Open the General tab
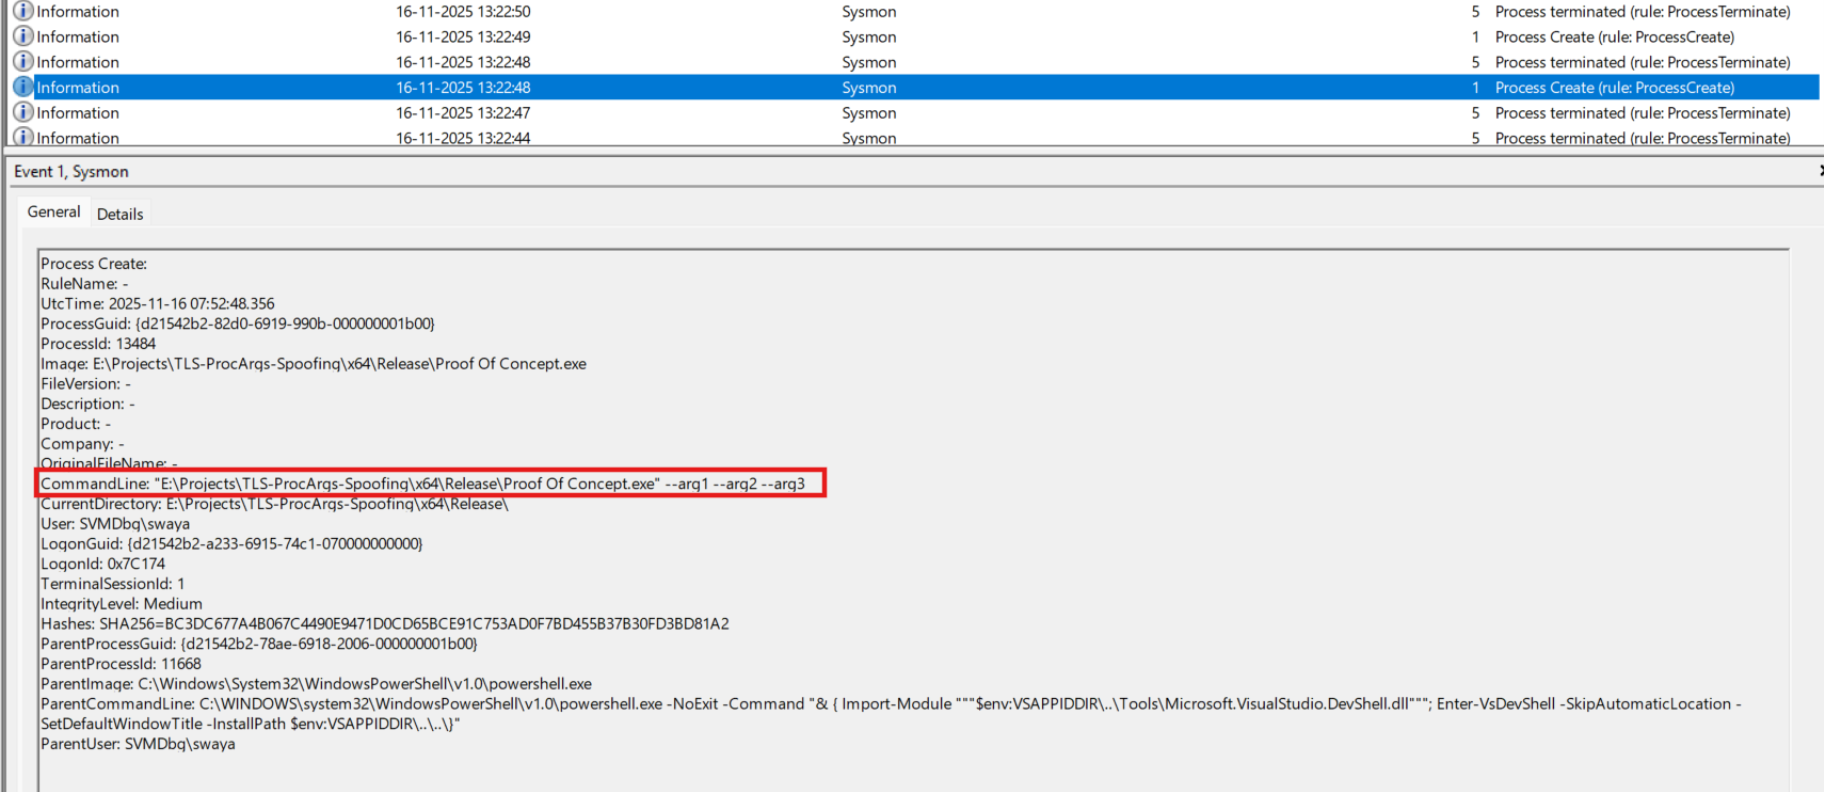This screenshot has height=792, width=1824. click(x=54, y=212)
